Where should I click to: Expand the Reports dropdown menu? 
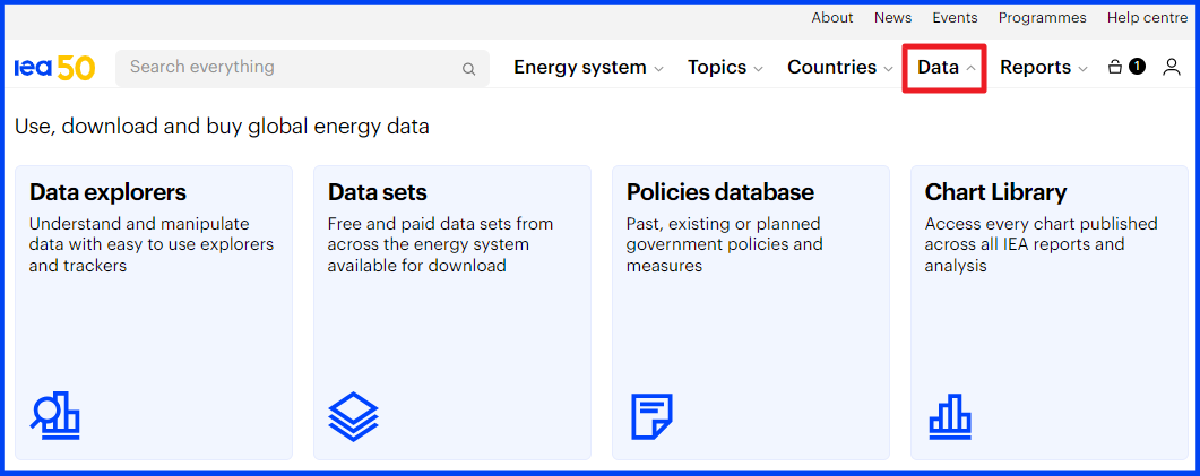[x=1044, y=68]
